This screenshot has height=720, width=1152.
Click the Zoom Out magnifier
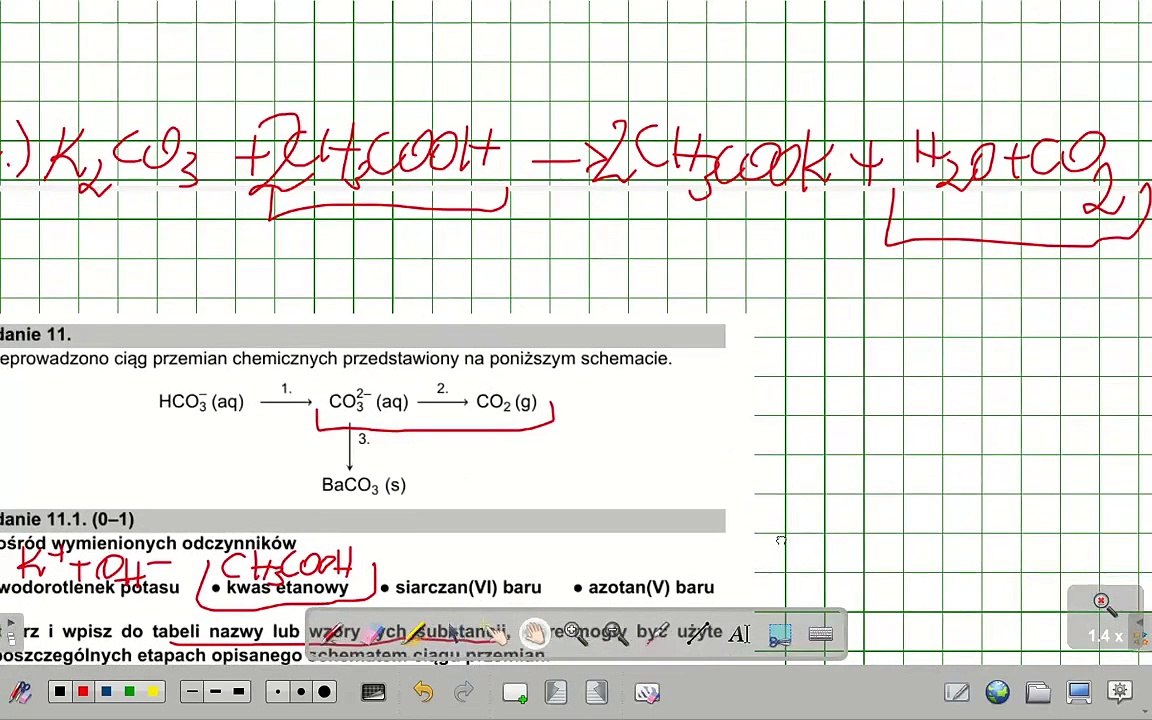pos(616,633)
